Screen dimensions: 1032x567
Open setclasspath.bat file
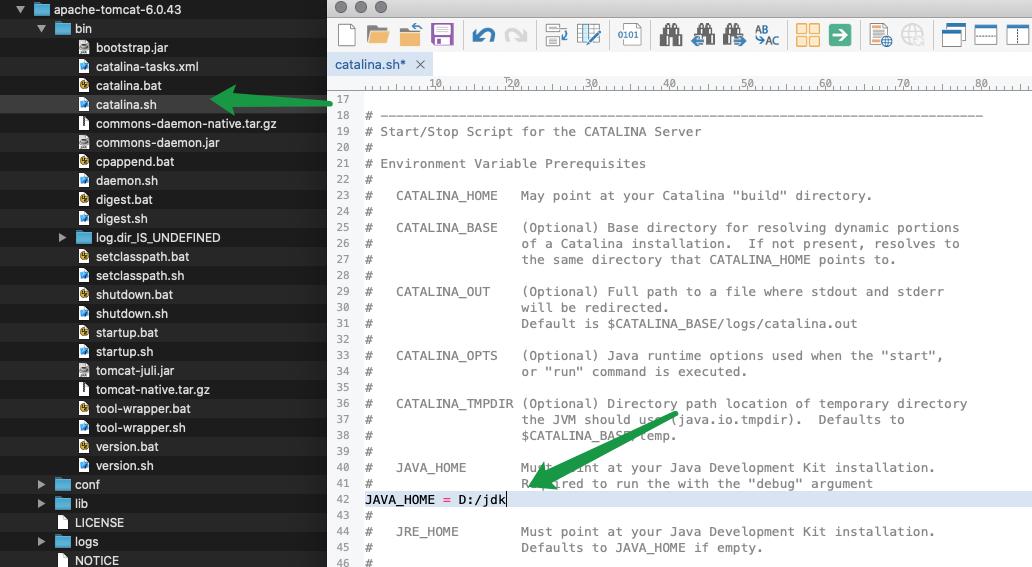tap(142, 257)
